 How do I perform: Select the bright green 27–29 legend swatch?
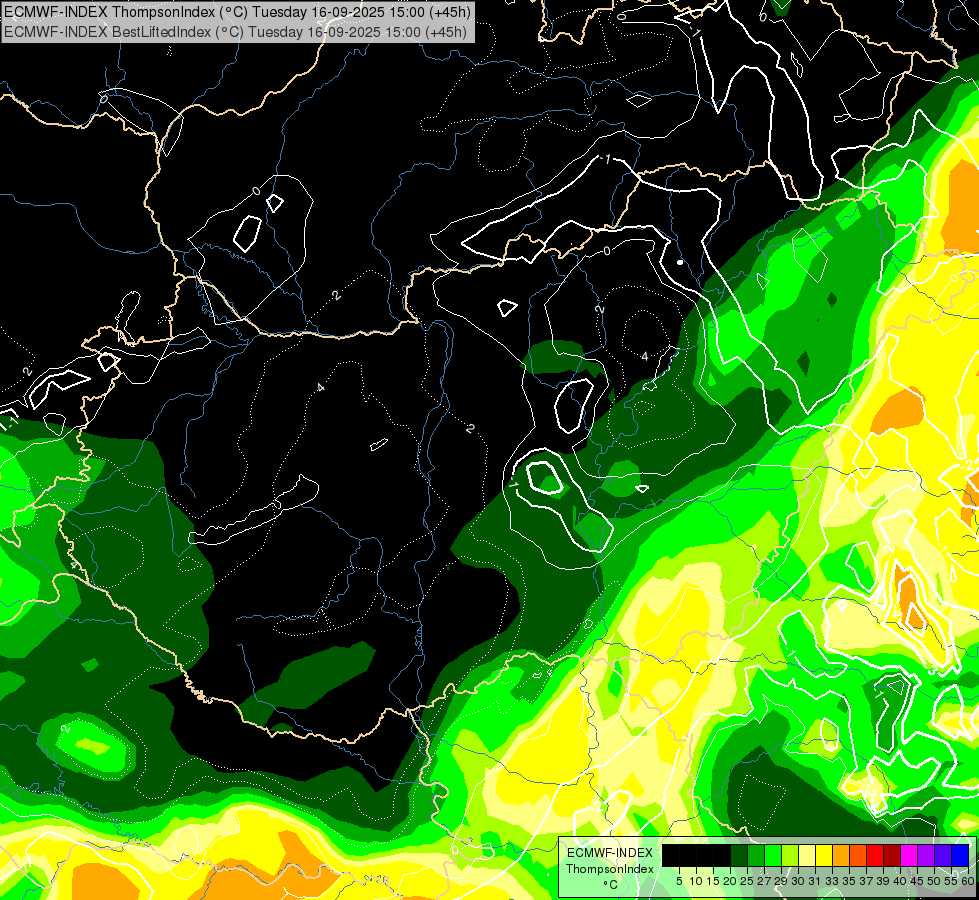tap(773, 856)
